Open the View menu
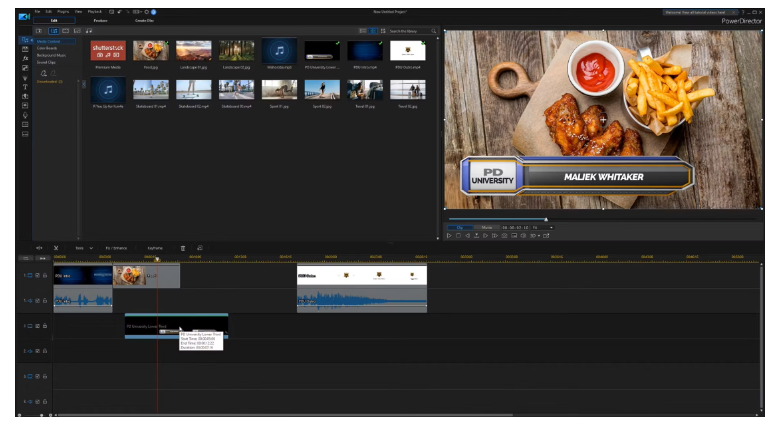The image size is (775, 426). (x=79, y=12)
